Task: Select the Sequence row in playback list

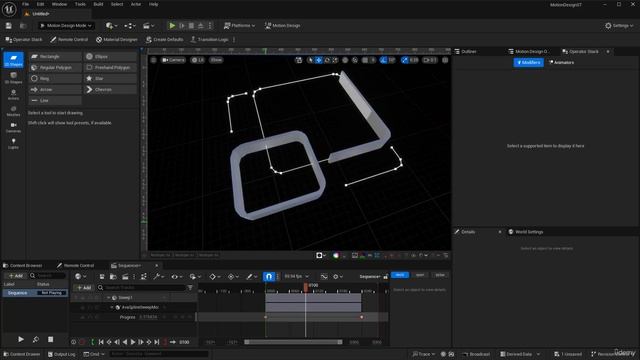Action: tap(35, 293)
